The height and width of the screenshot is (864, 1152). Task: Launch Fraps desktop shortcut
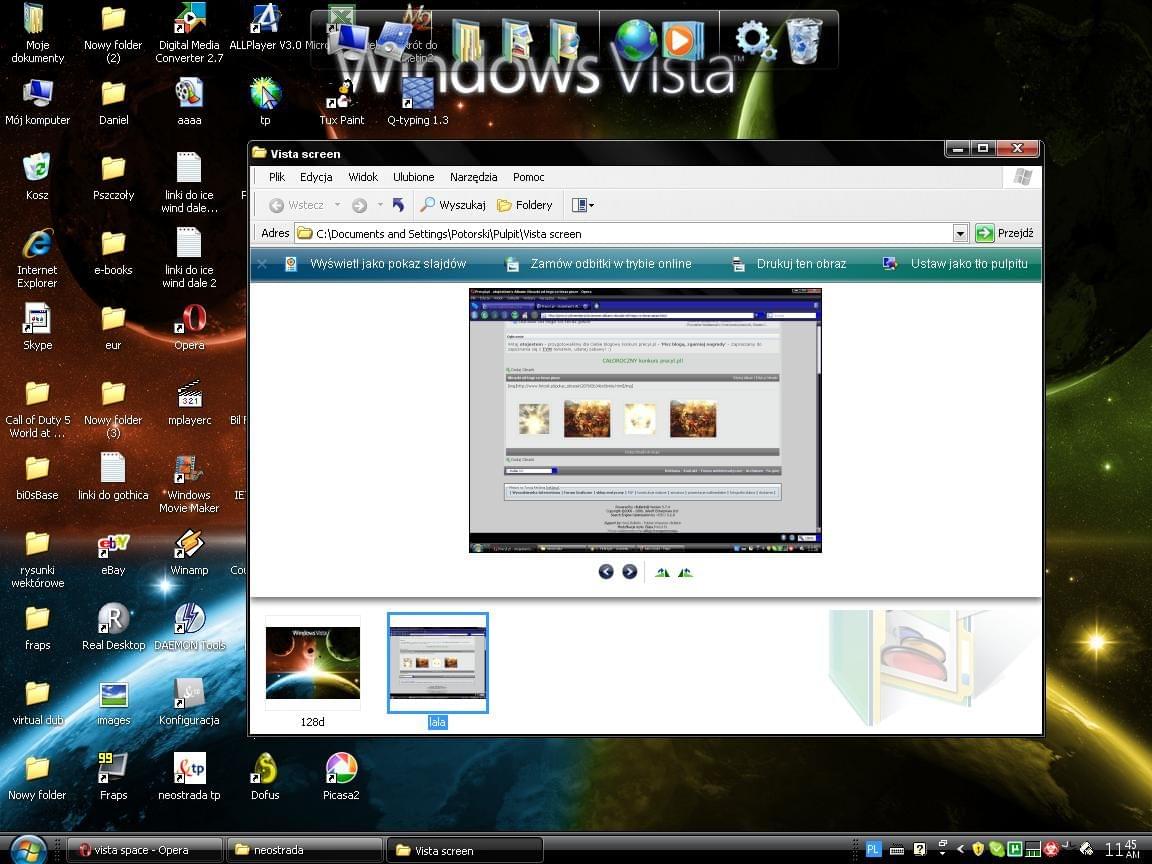click(114, 777)
